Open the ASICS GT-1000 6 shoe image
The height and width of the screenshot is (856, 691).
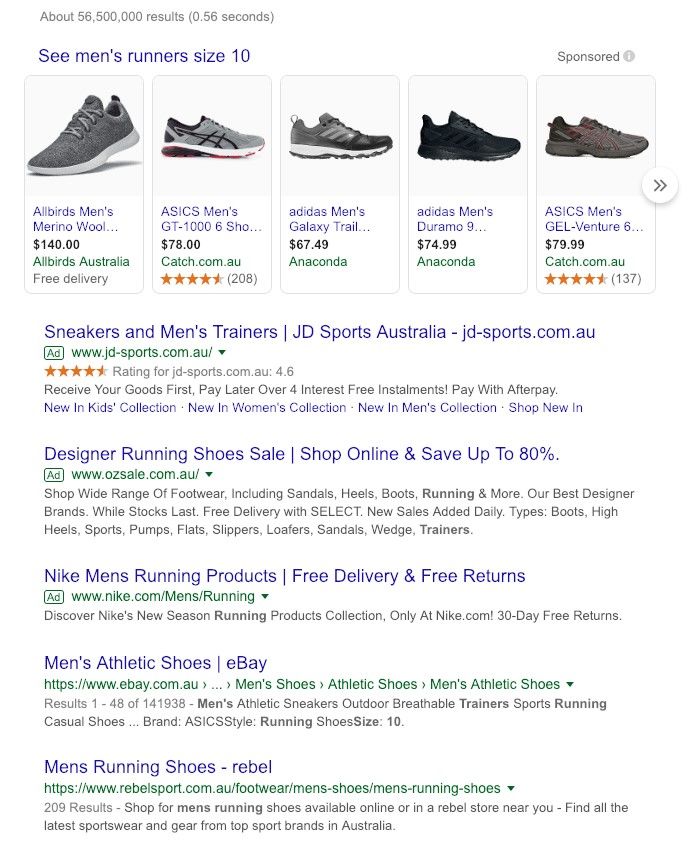click(212, 136)
